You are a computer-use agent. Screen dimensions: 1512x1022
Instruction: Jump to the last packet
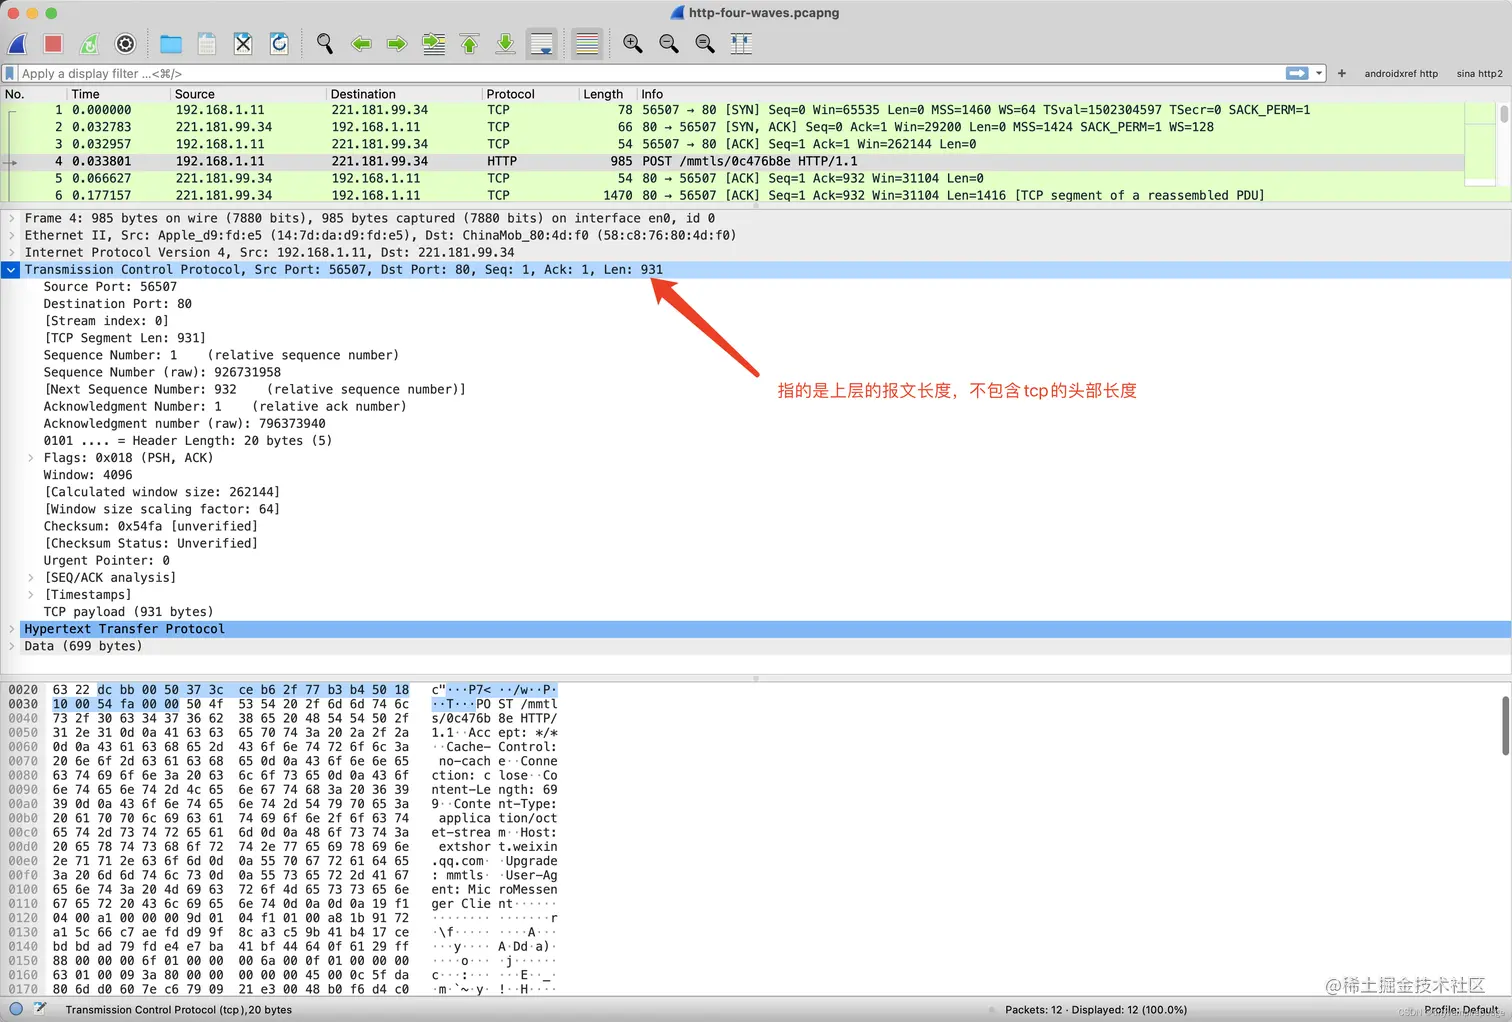click(505, 44)
